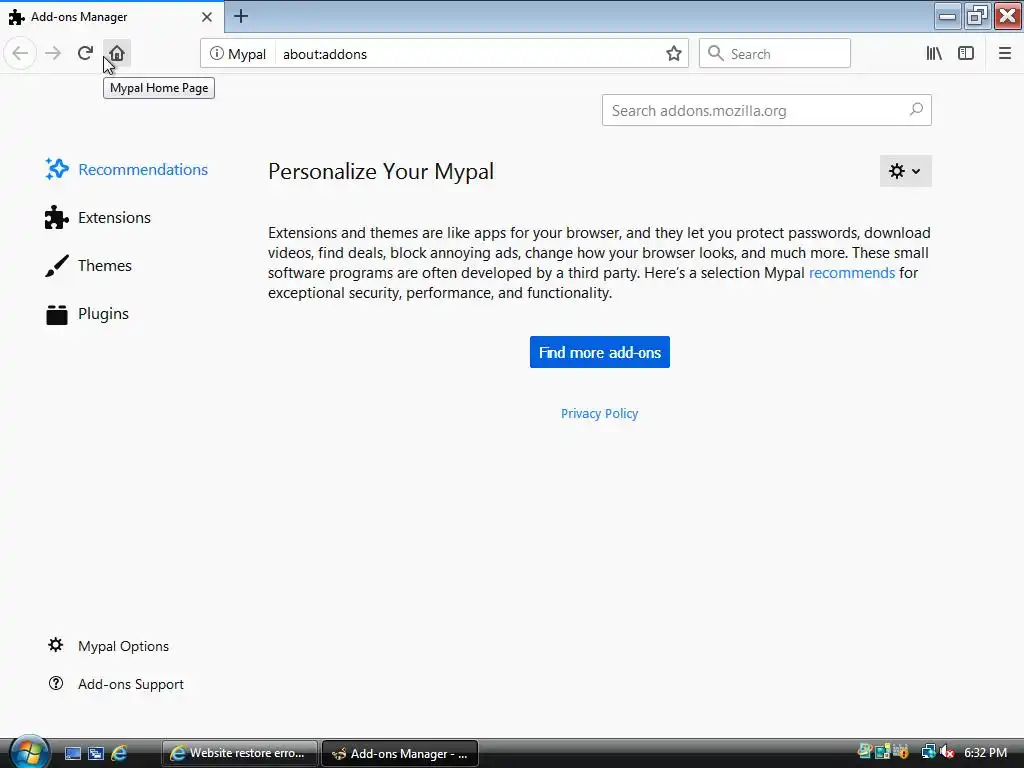
Task: Click the Forward navigation arrow
Action: 53,54
